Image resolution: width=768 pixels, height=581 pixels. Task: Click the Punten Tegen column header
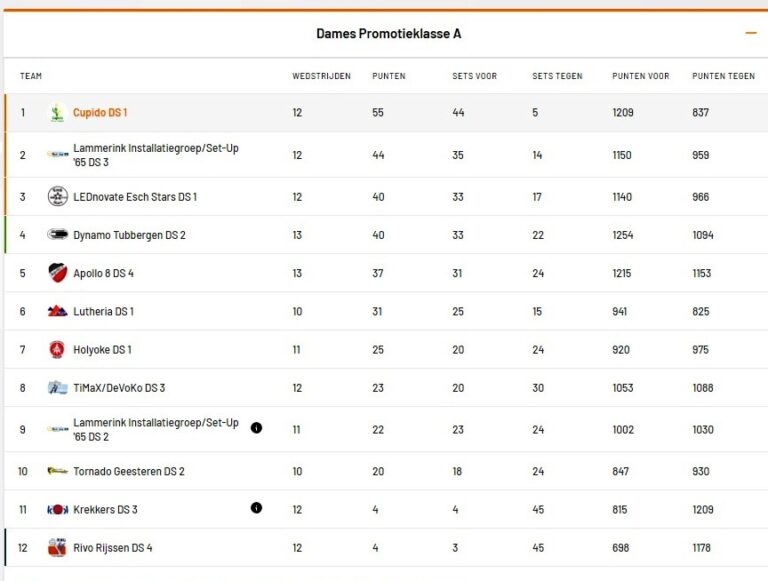tap(723, 76)
